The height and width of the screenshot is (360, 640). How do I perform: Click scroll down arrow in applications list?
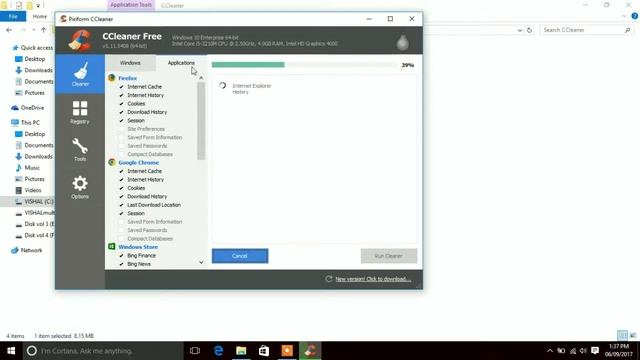click(x=201, y=262)
